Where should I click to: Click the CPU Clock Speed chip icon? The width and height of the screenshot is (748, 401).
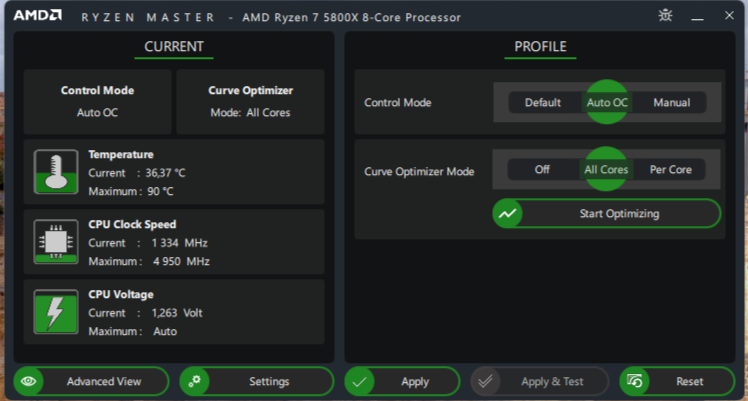tap(56, 242)
